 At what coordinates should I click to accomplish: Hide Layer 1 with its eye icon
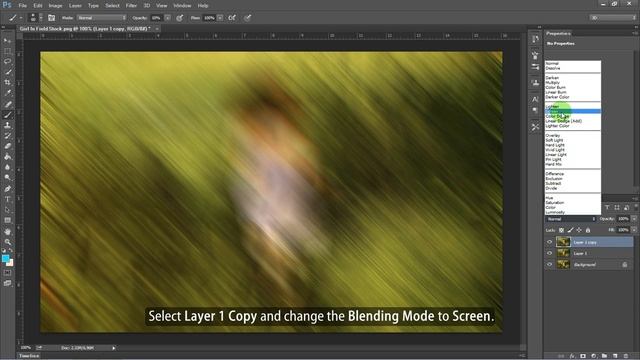click(x=549, y=253)
